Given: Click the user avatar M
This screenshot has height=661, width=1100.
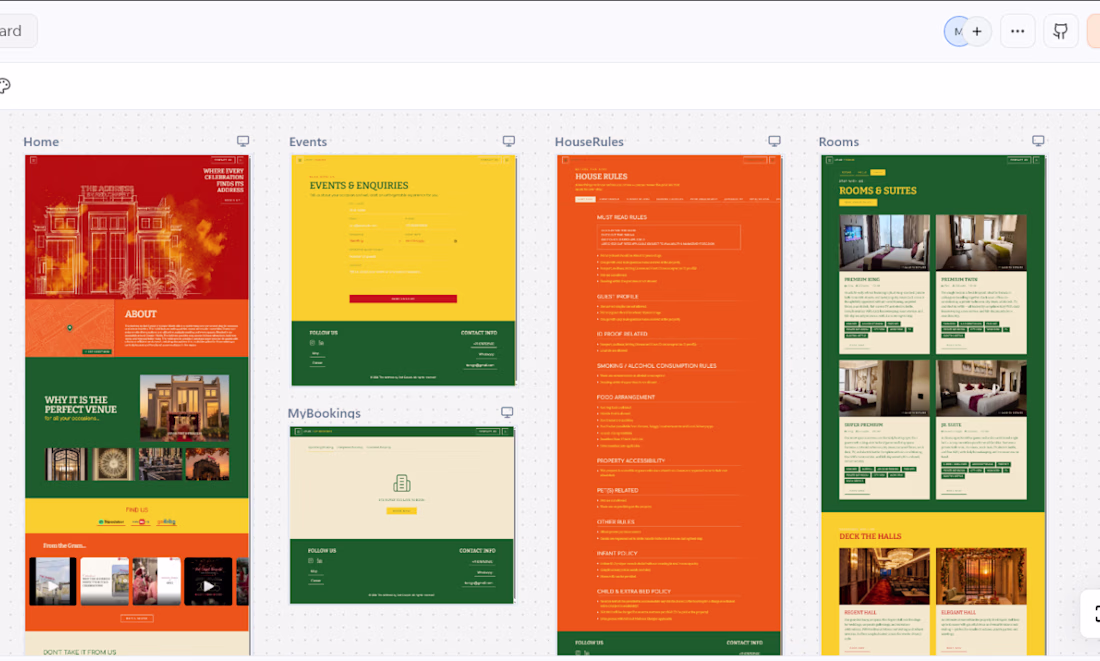Looking at the screenshot, I should pyautogui.click(x=956, y=32).
